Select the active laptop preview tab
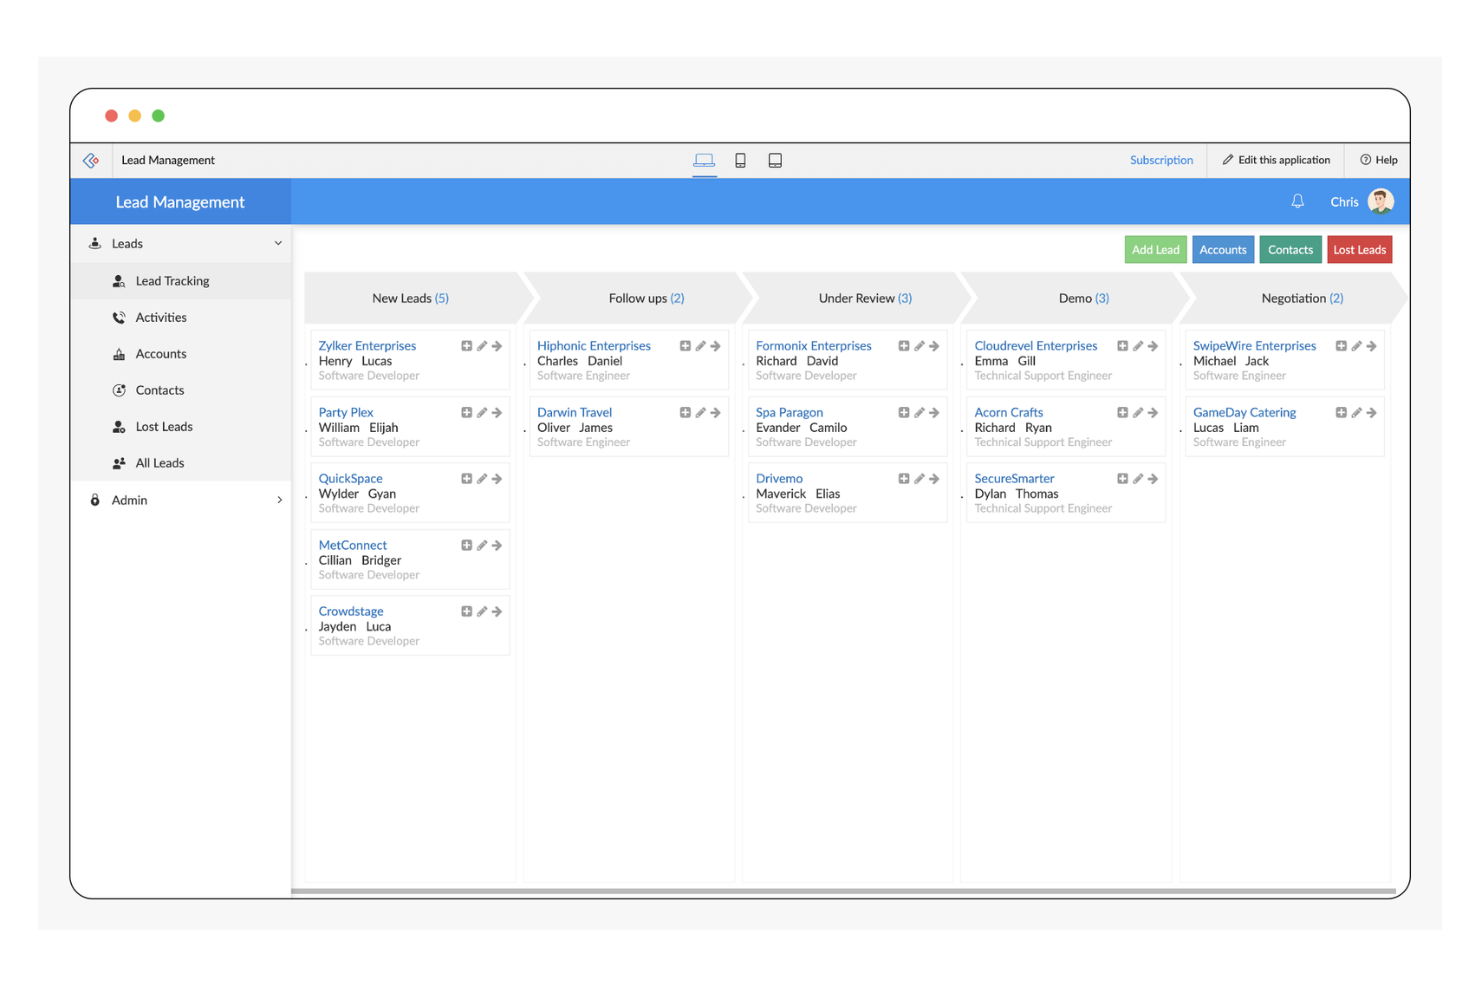 [704, 159]
